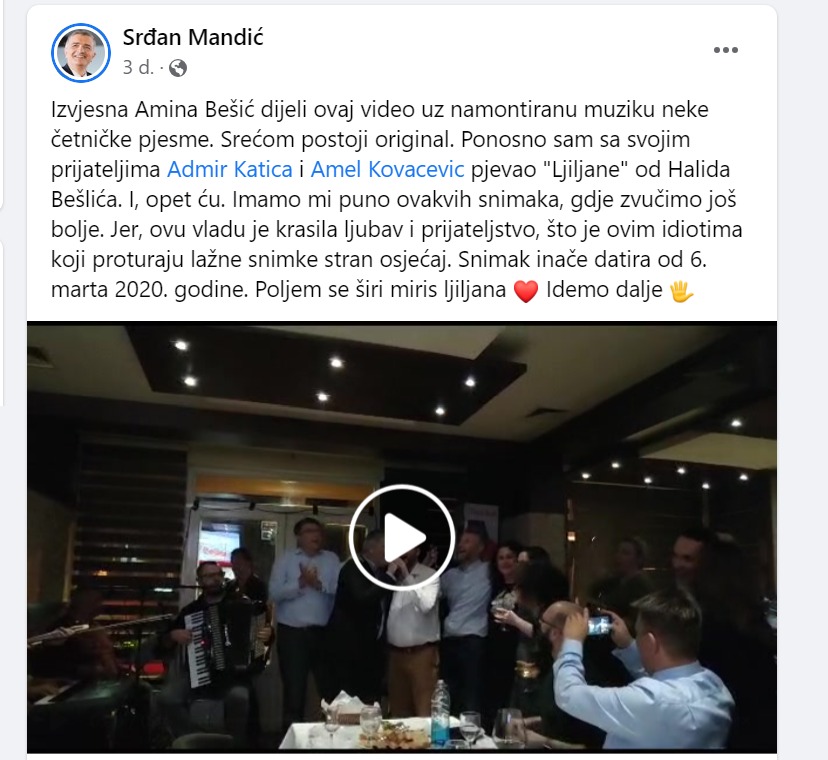Open Amel Kovacevic's tagged profile

(x=388, y=170)
